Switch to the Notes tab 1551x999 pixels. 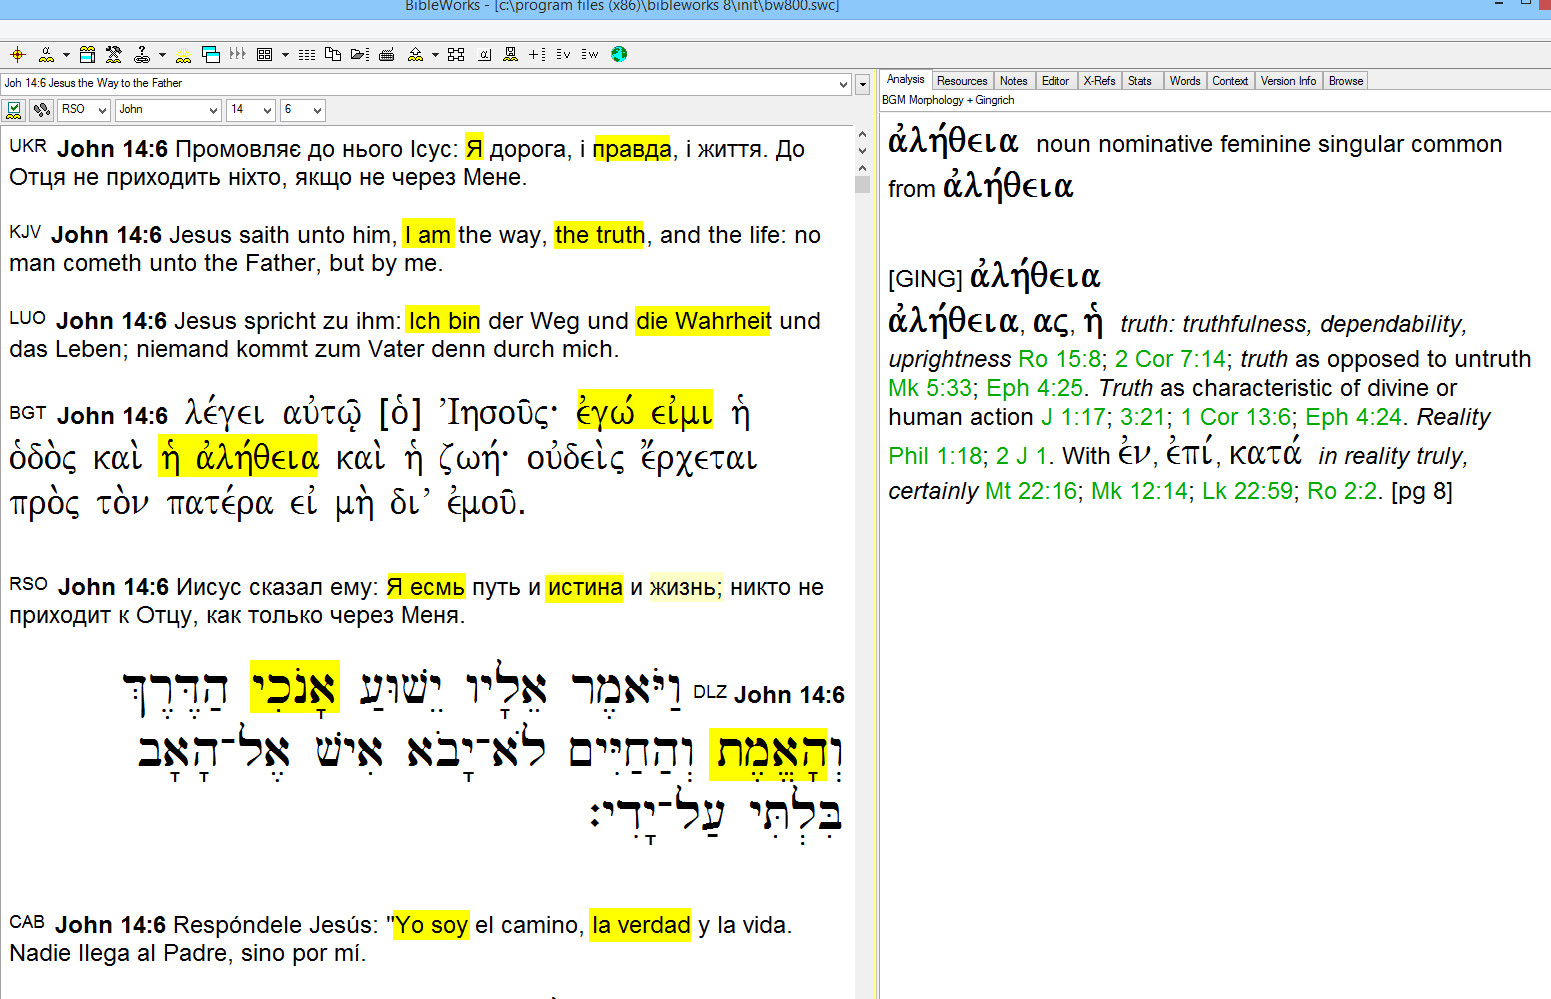pyautogui.click(x=1014, y=81)
